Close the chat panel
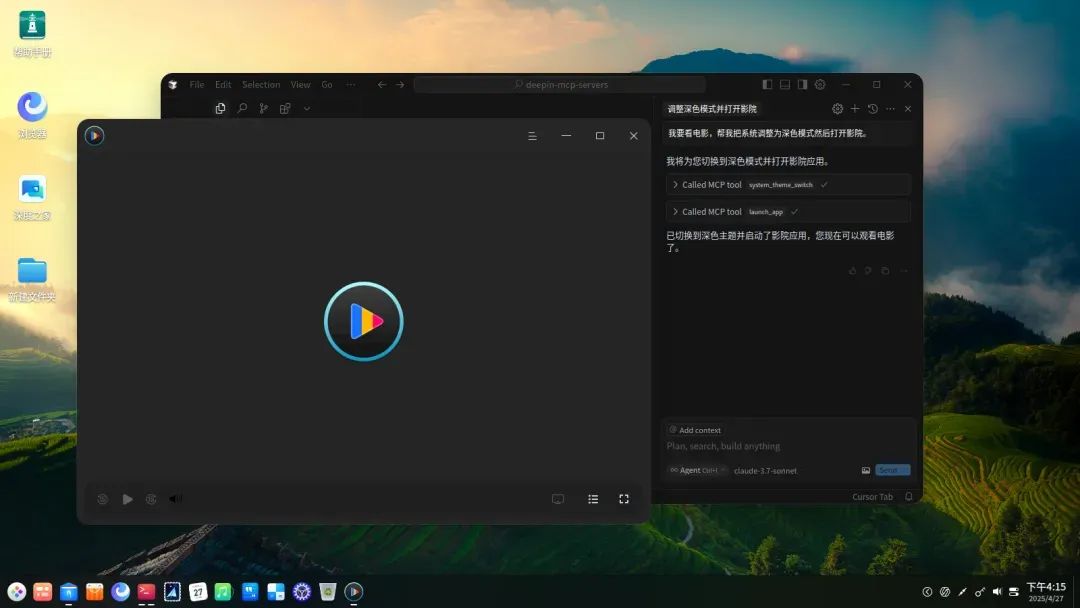 (908, 109)
